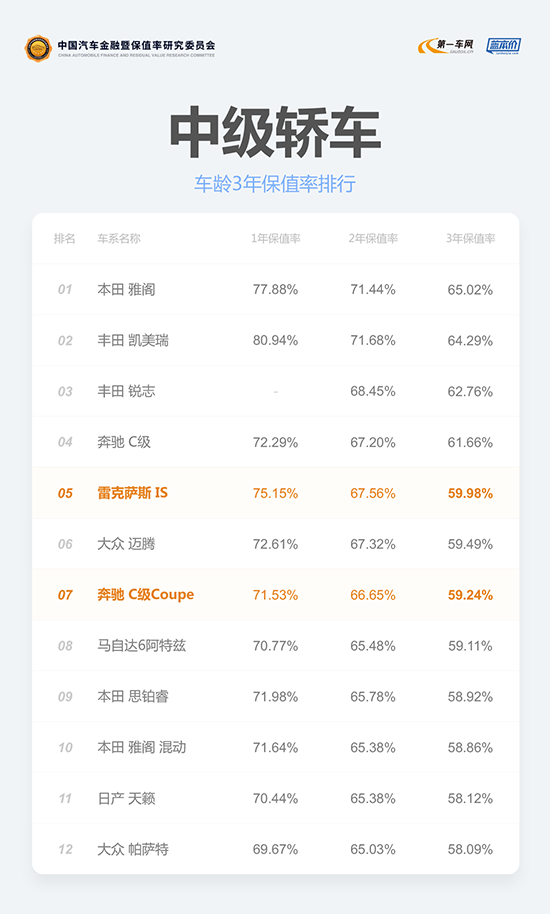Image resolution: width=550 pixels, height=914 pixels.
Task: Click the 中国汽车金融暨保值率研究委员会 title text
Action: [136, 45]
